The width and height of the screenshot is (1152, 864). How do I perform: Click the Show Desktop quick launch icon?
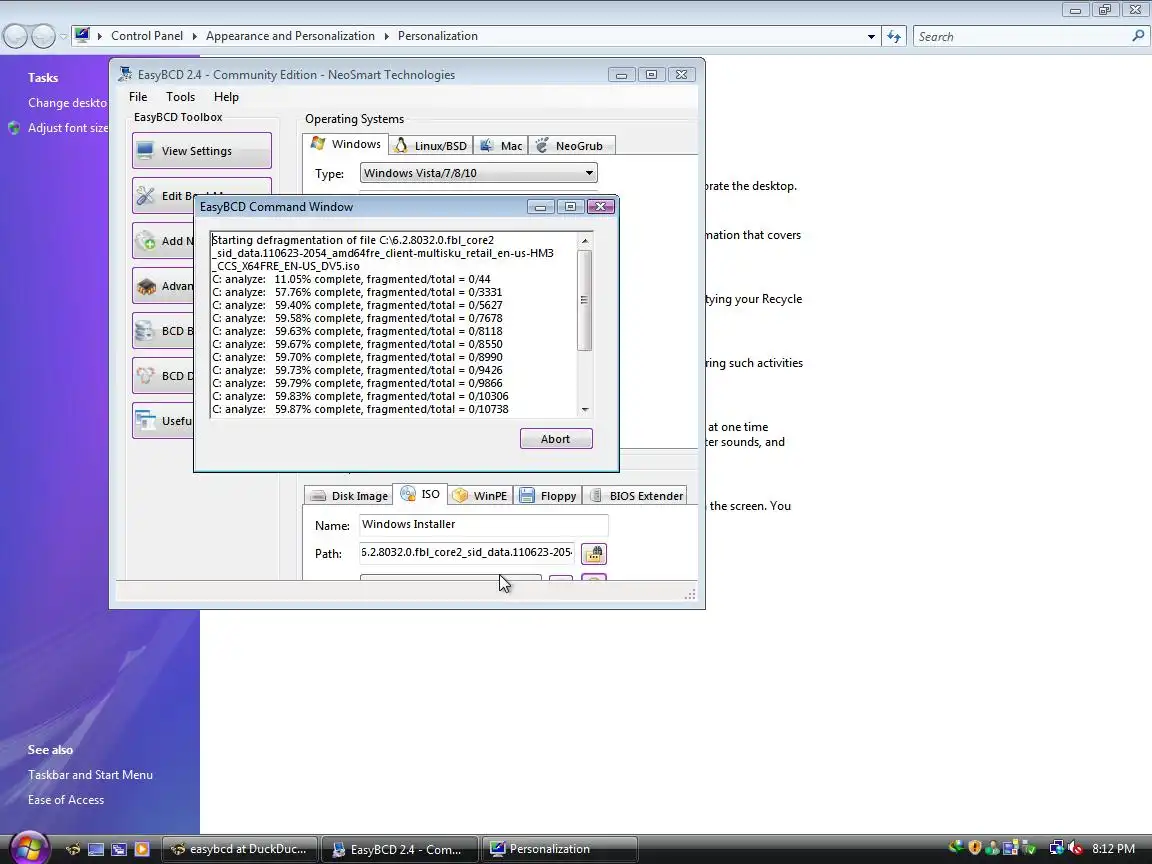[x=96, y=849]
